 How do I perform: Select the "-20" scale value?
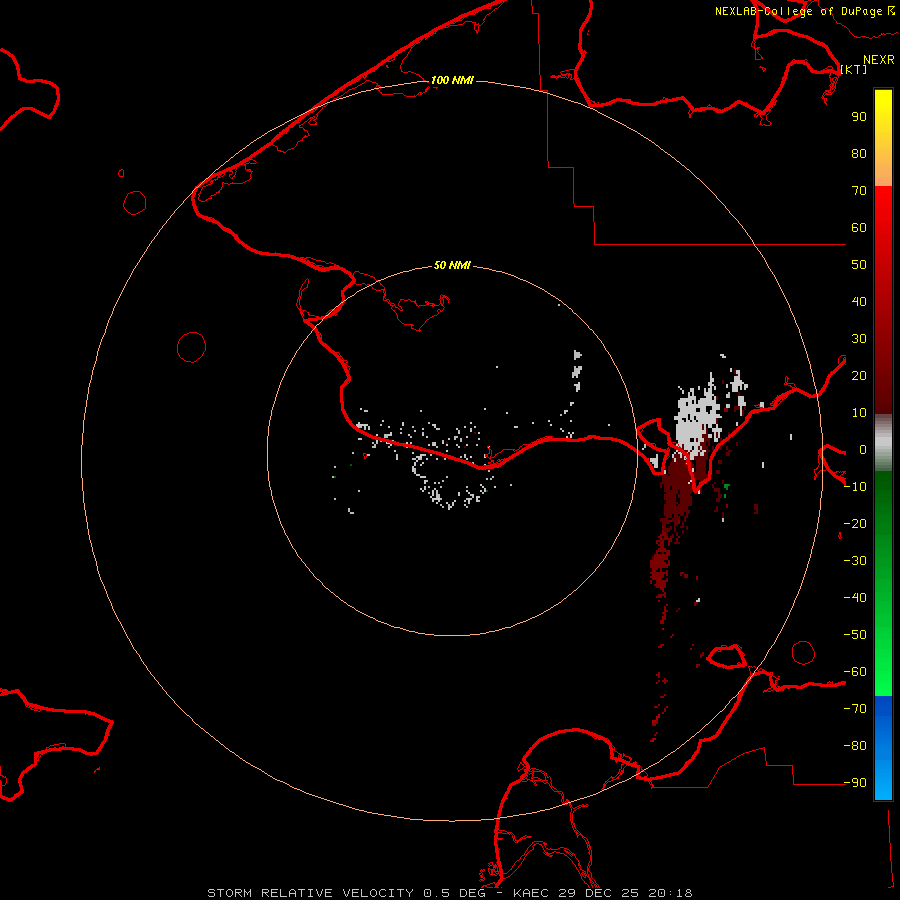point(855,523)
